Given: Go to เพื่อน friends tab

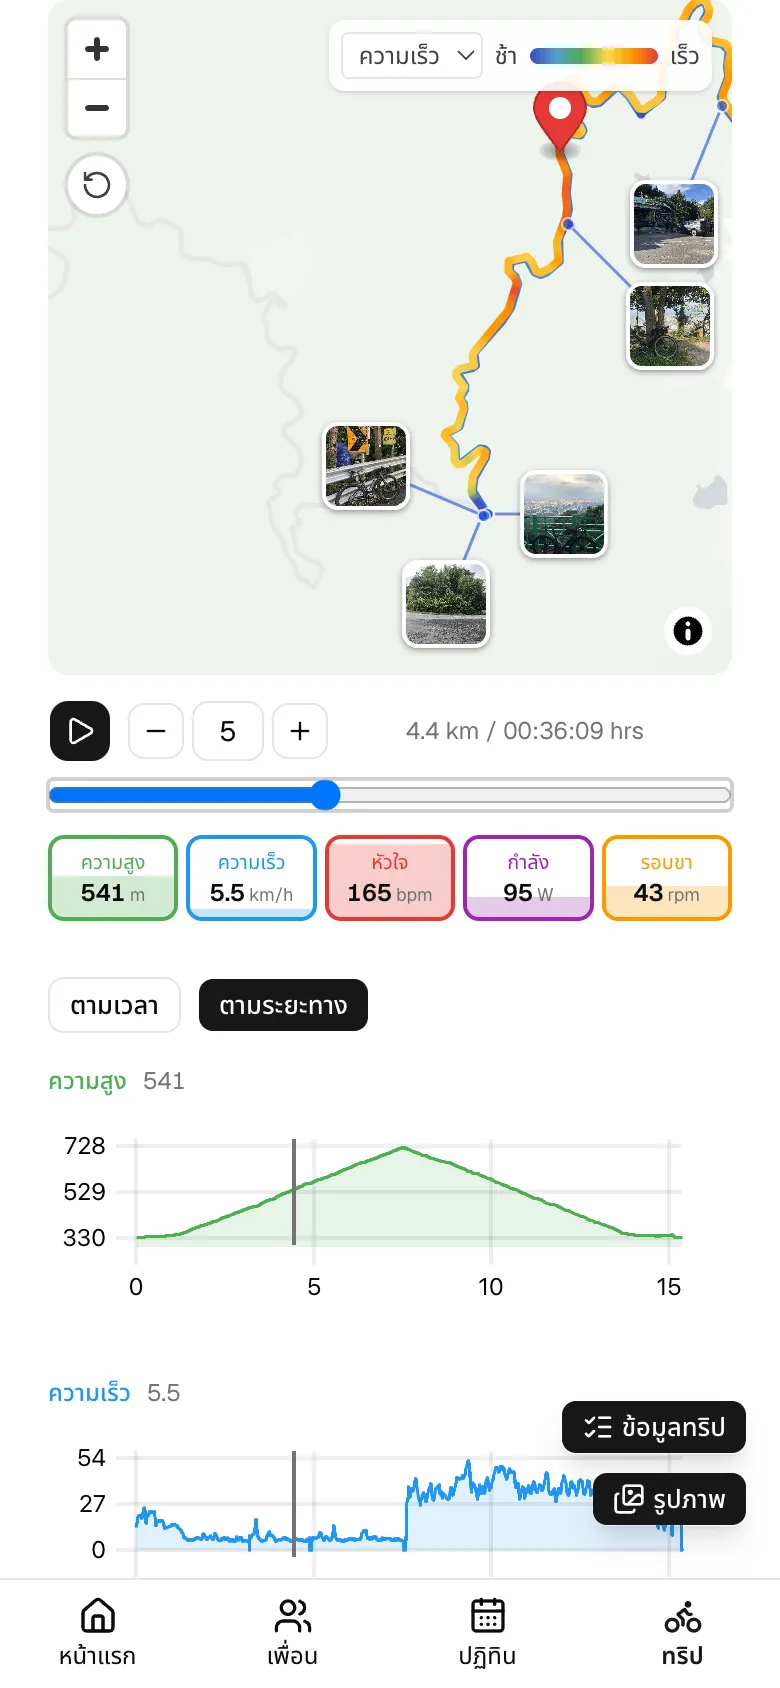Looking at the screenshot, I should [292, 1632].
